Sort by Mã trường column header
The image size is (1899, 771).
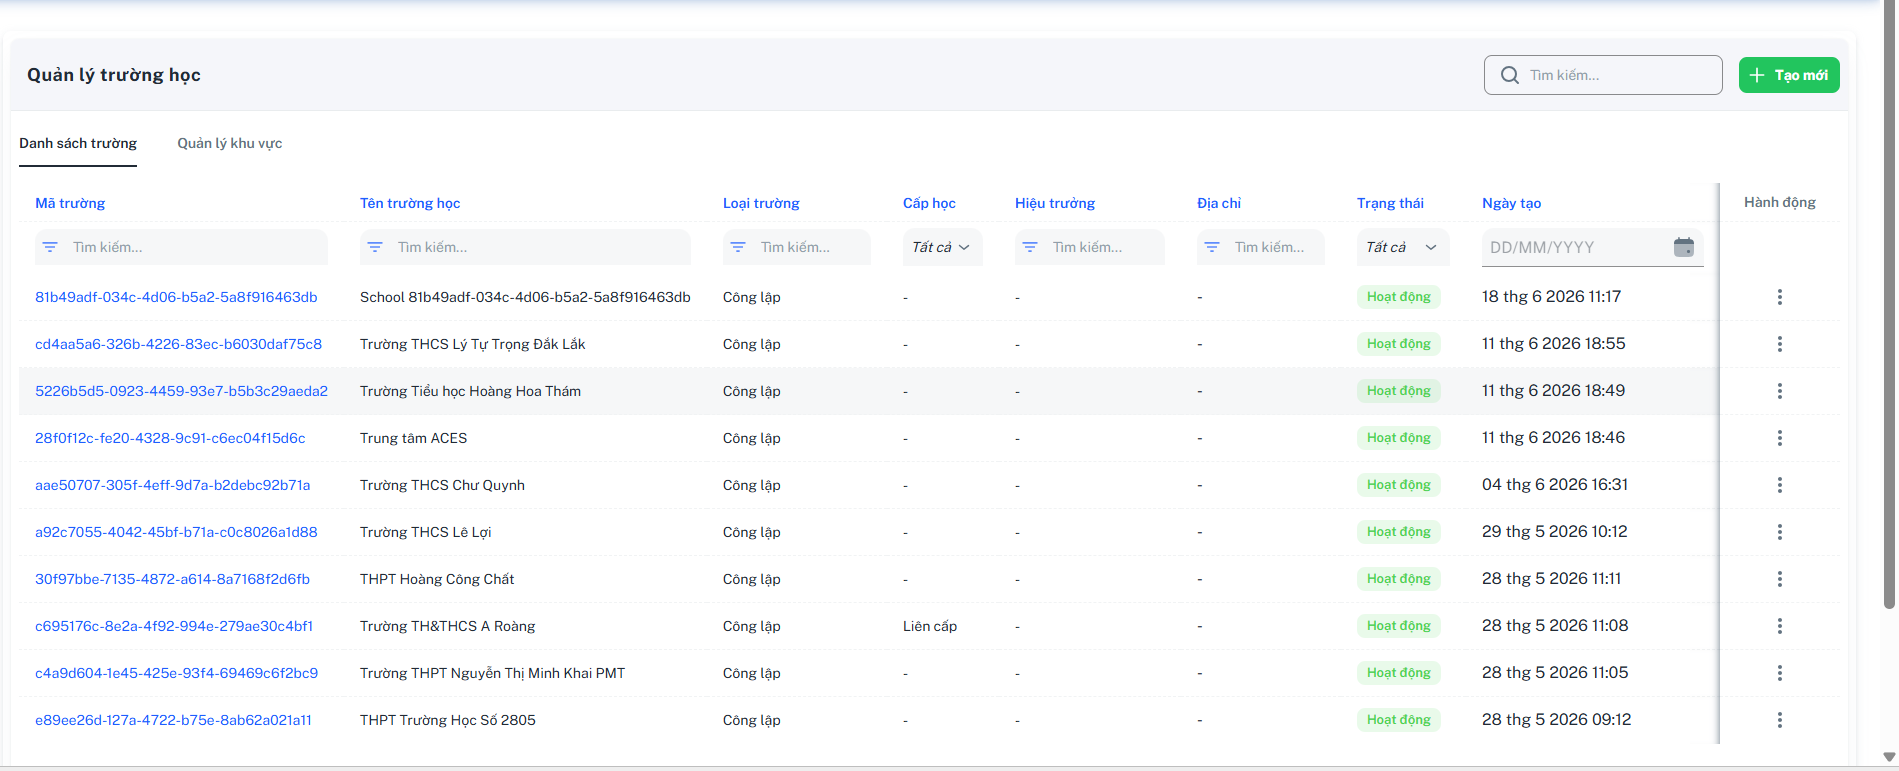coord(70,203)
